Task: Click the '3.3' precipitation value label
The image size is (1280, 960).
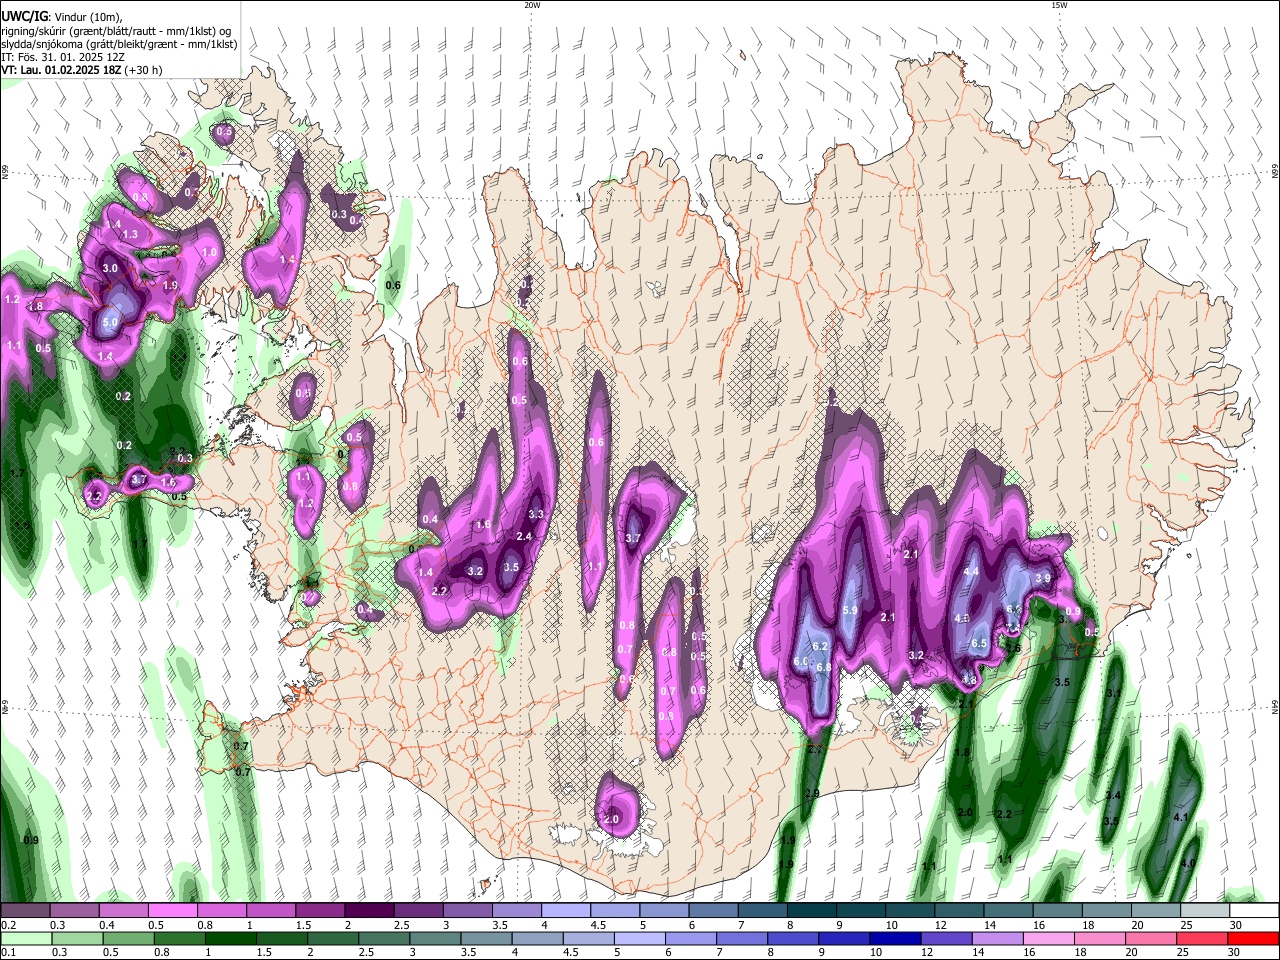Action: 536,515
